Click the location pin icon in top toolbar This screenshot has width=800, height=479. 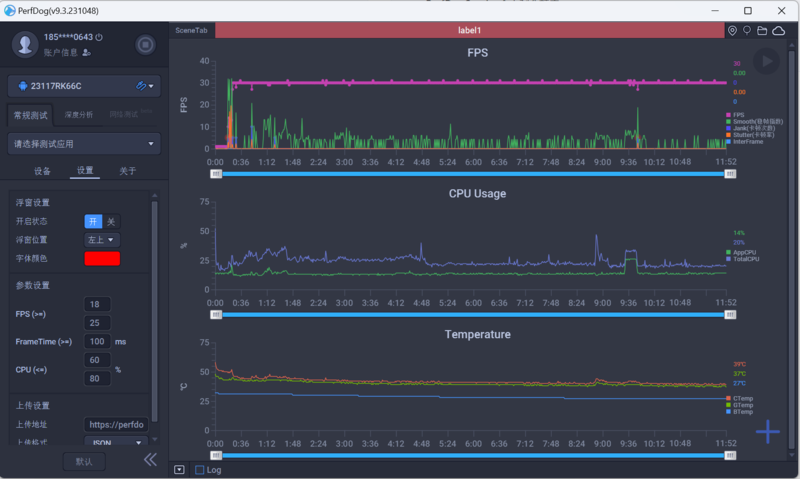(732, 31)
